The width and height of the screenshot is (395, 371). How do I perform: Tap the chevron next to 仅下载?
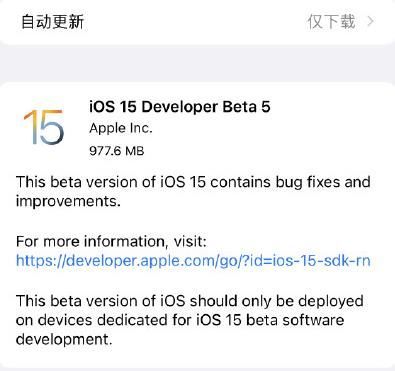[370, 22]
